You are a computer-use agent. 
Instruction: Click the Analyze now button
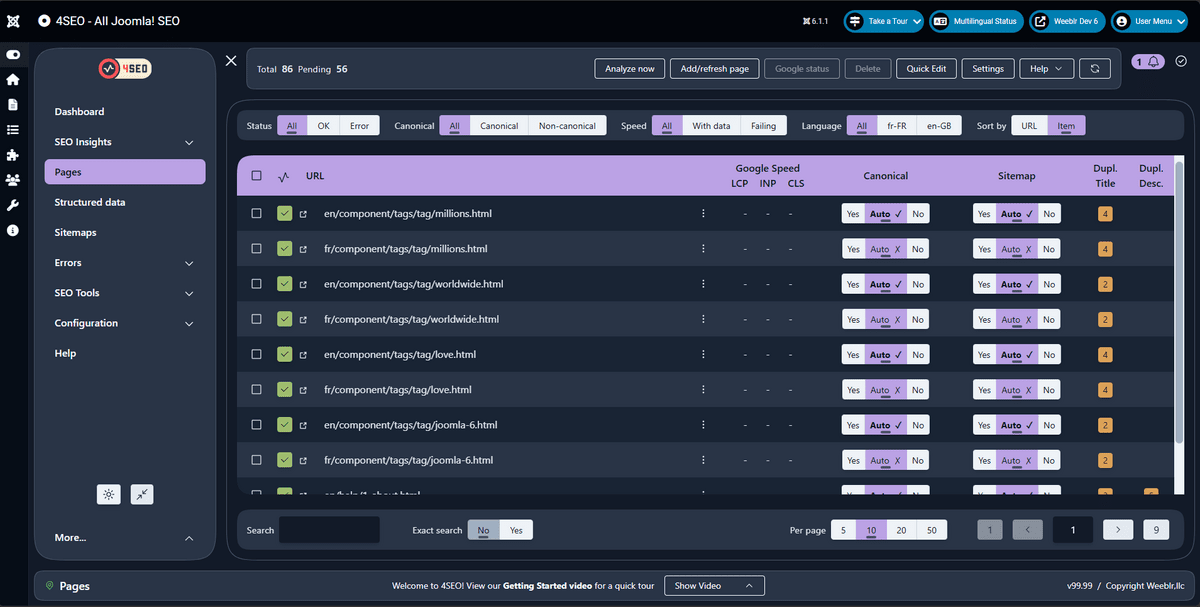630,68
